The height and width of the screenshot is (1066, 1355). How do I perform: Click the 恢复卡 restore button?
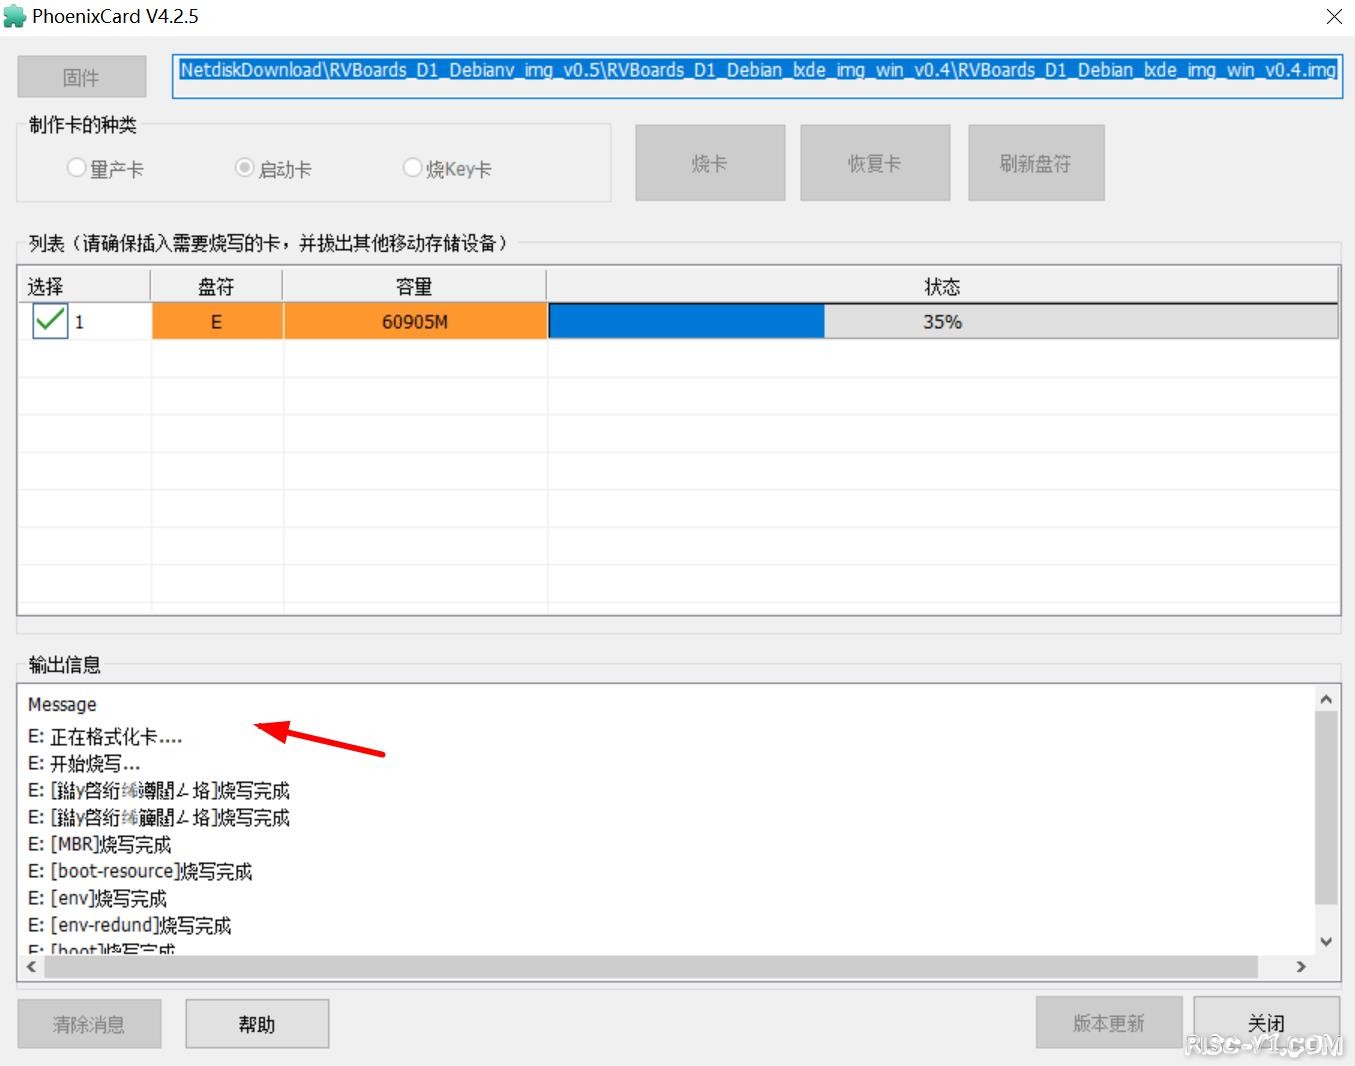tap(875, 163)
